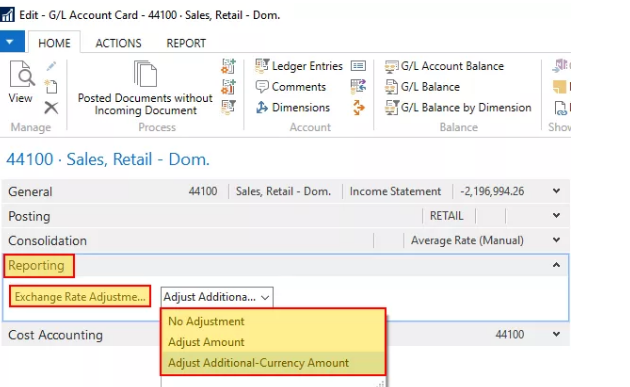Open the blue application menu dropdown
This screenshot has height=387, width=630.
[x=12, y=41]
